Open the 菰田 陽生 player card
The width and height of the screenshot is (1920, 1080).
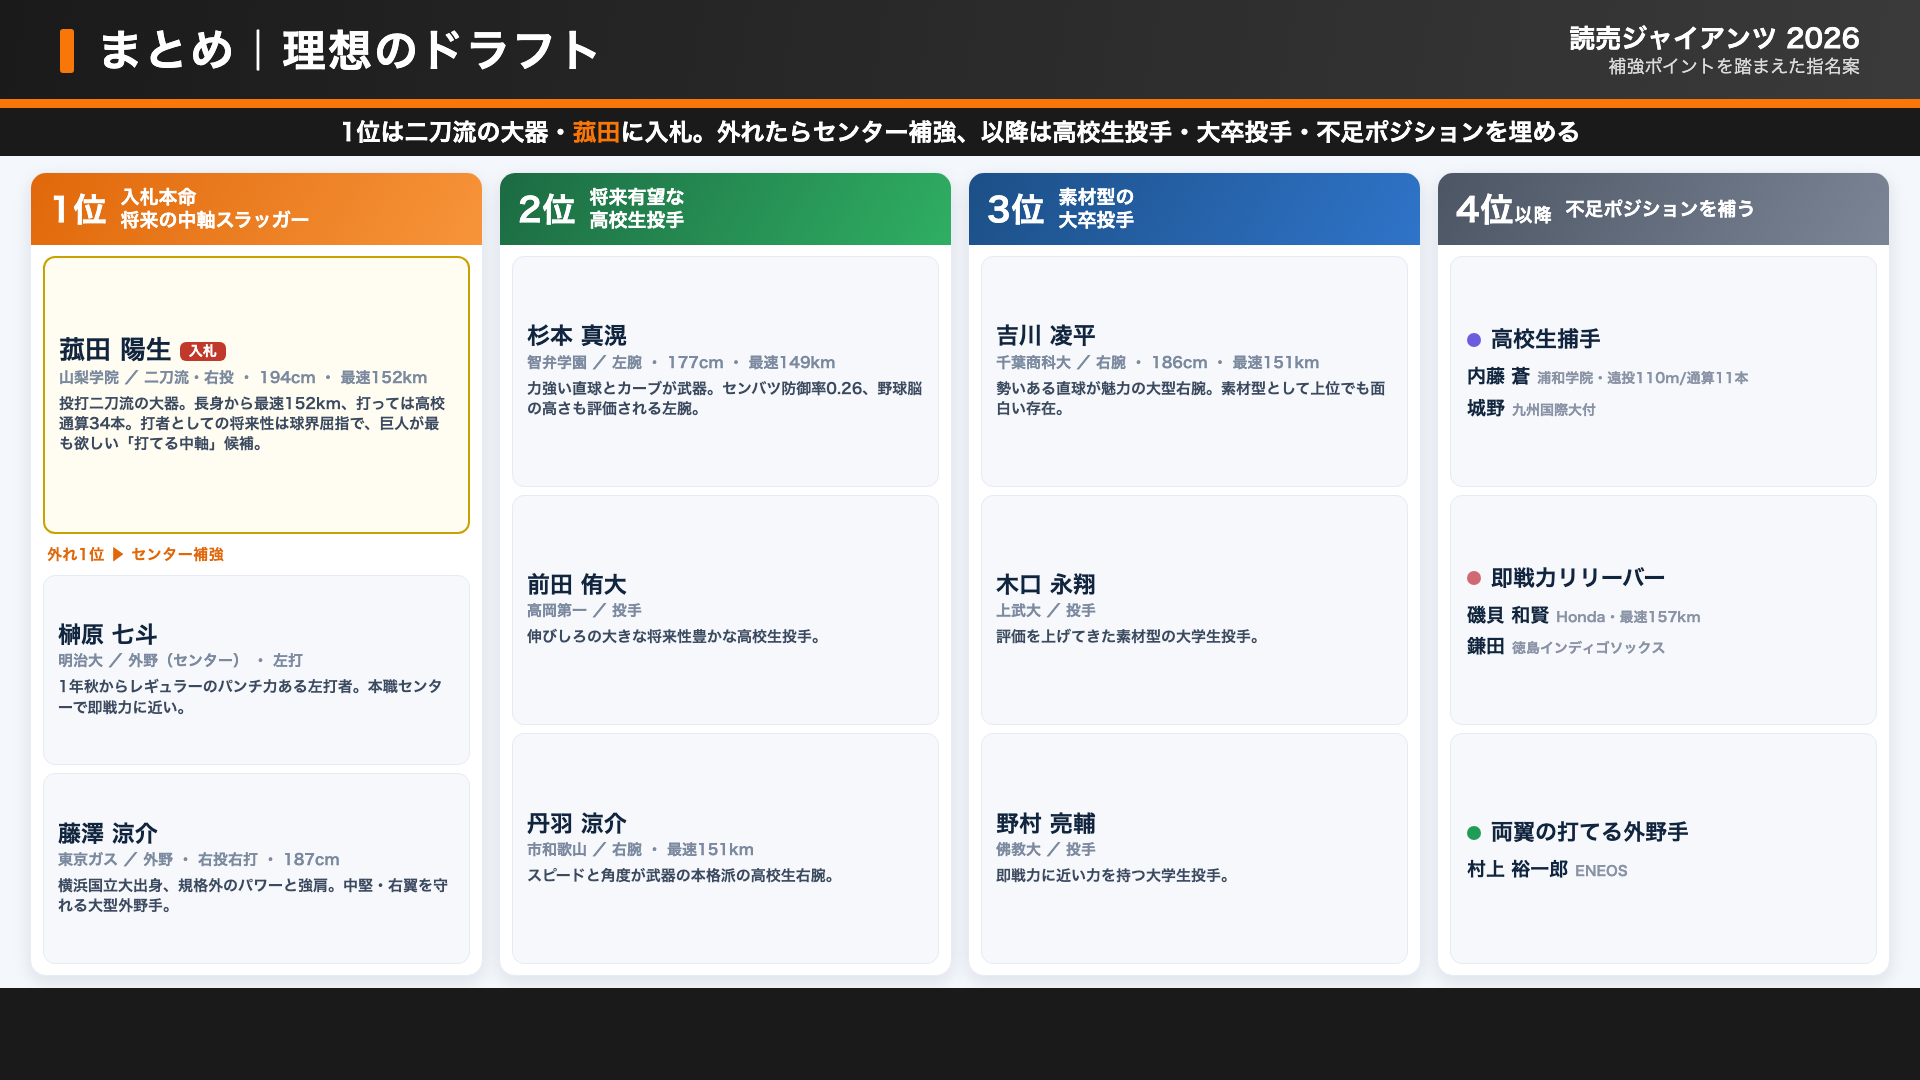coord(256,395)
